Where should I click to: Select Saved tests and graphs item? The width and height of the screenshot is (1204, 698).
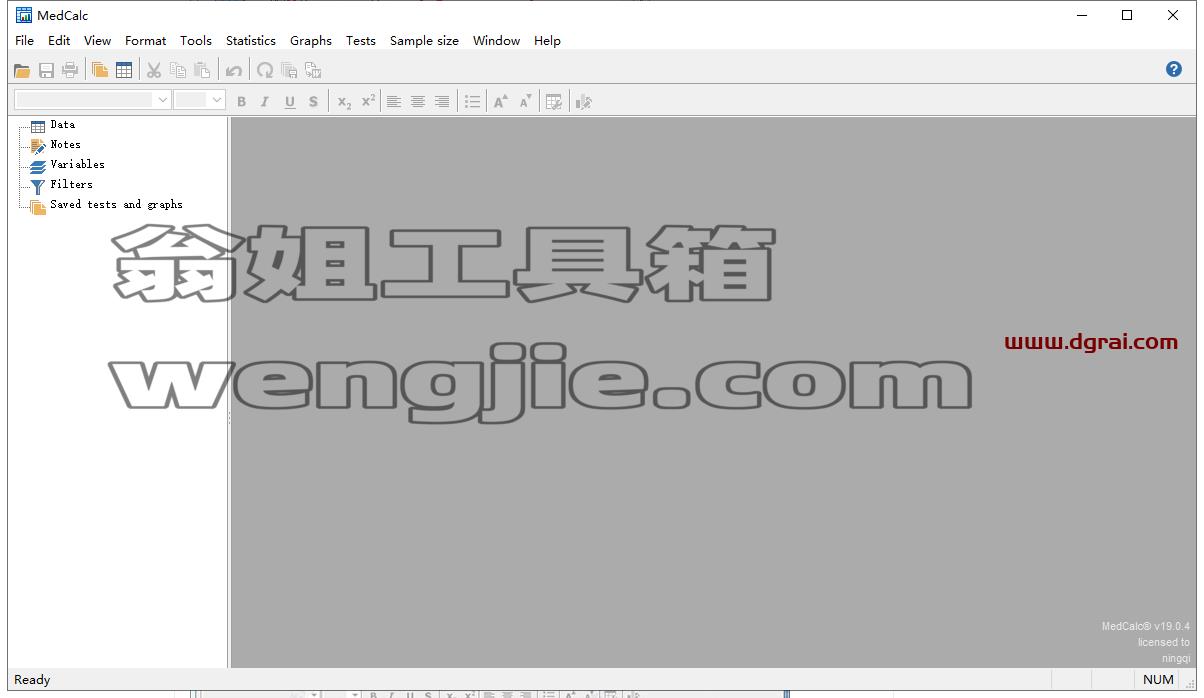pyautogui.click(x=117, y=205)
